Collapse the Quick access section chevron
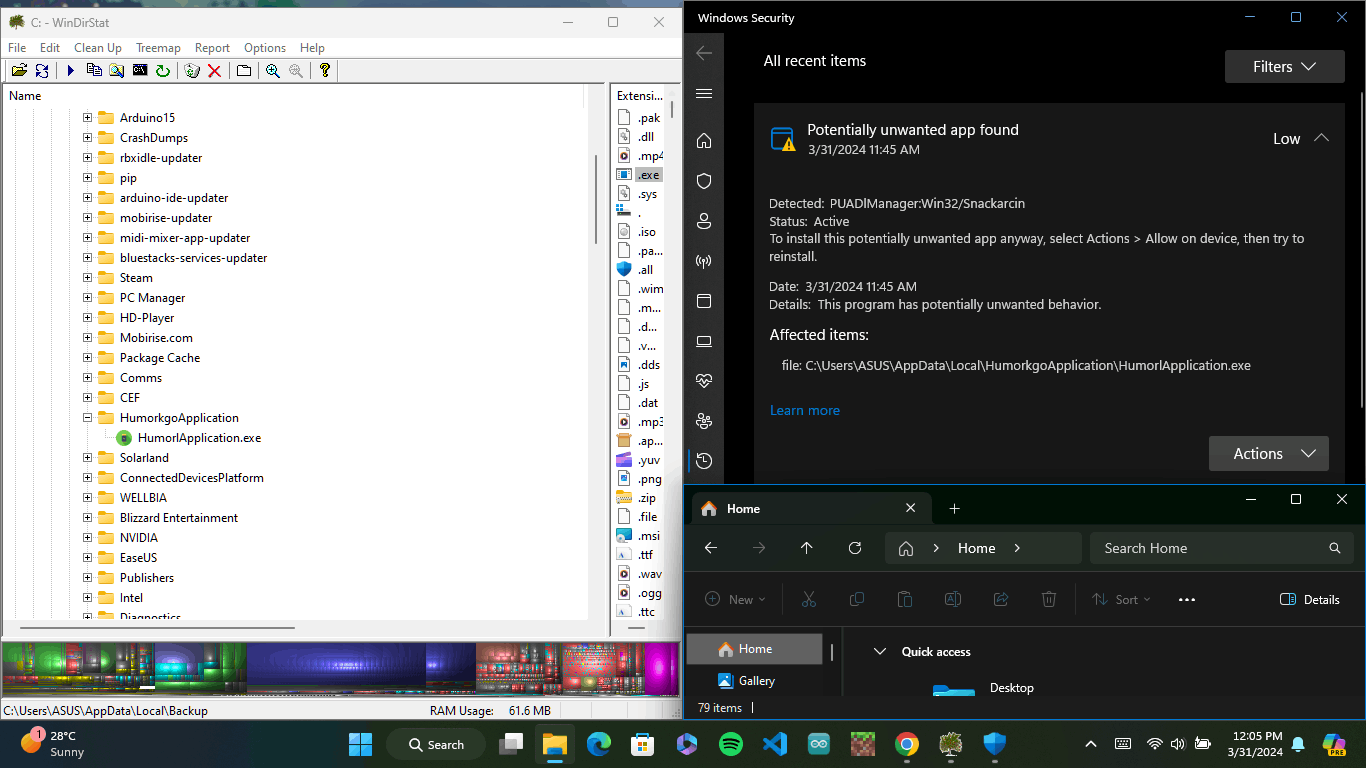The width and height of the screenshot is (1366, 768). 880,651
